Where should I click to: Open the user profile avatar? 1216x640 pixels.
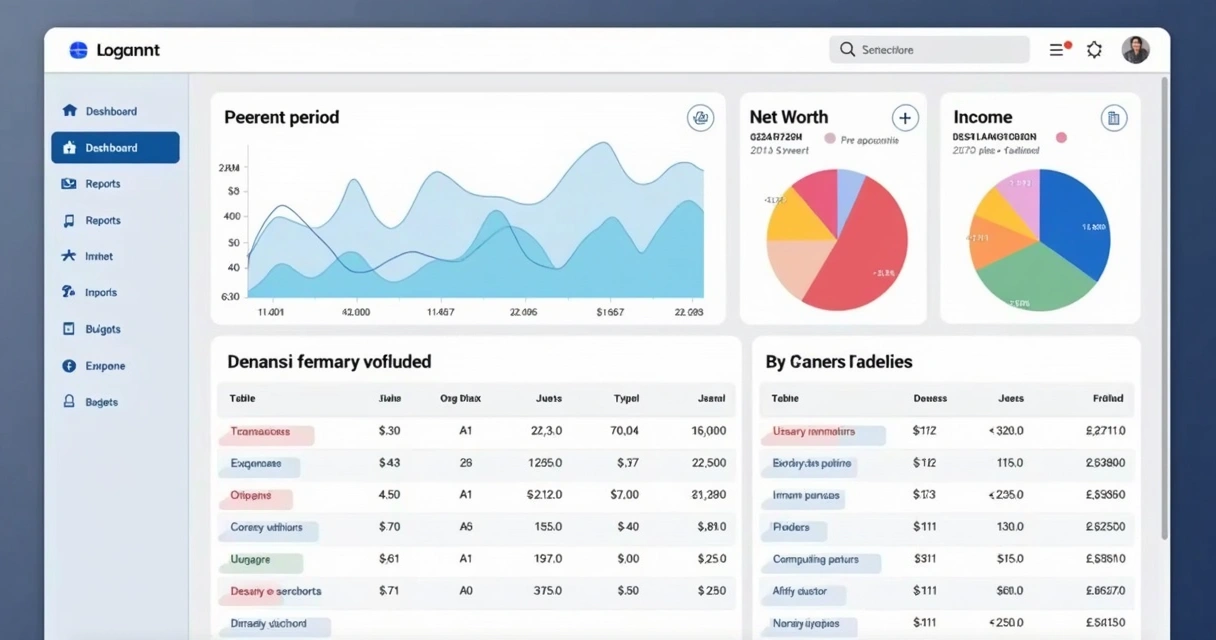[x=1135, y=49]
